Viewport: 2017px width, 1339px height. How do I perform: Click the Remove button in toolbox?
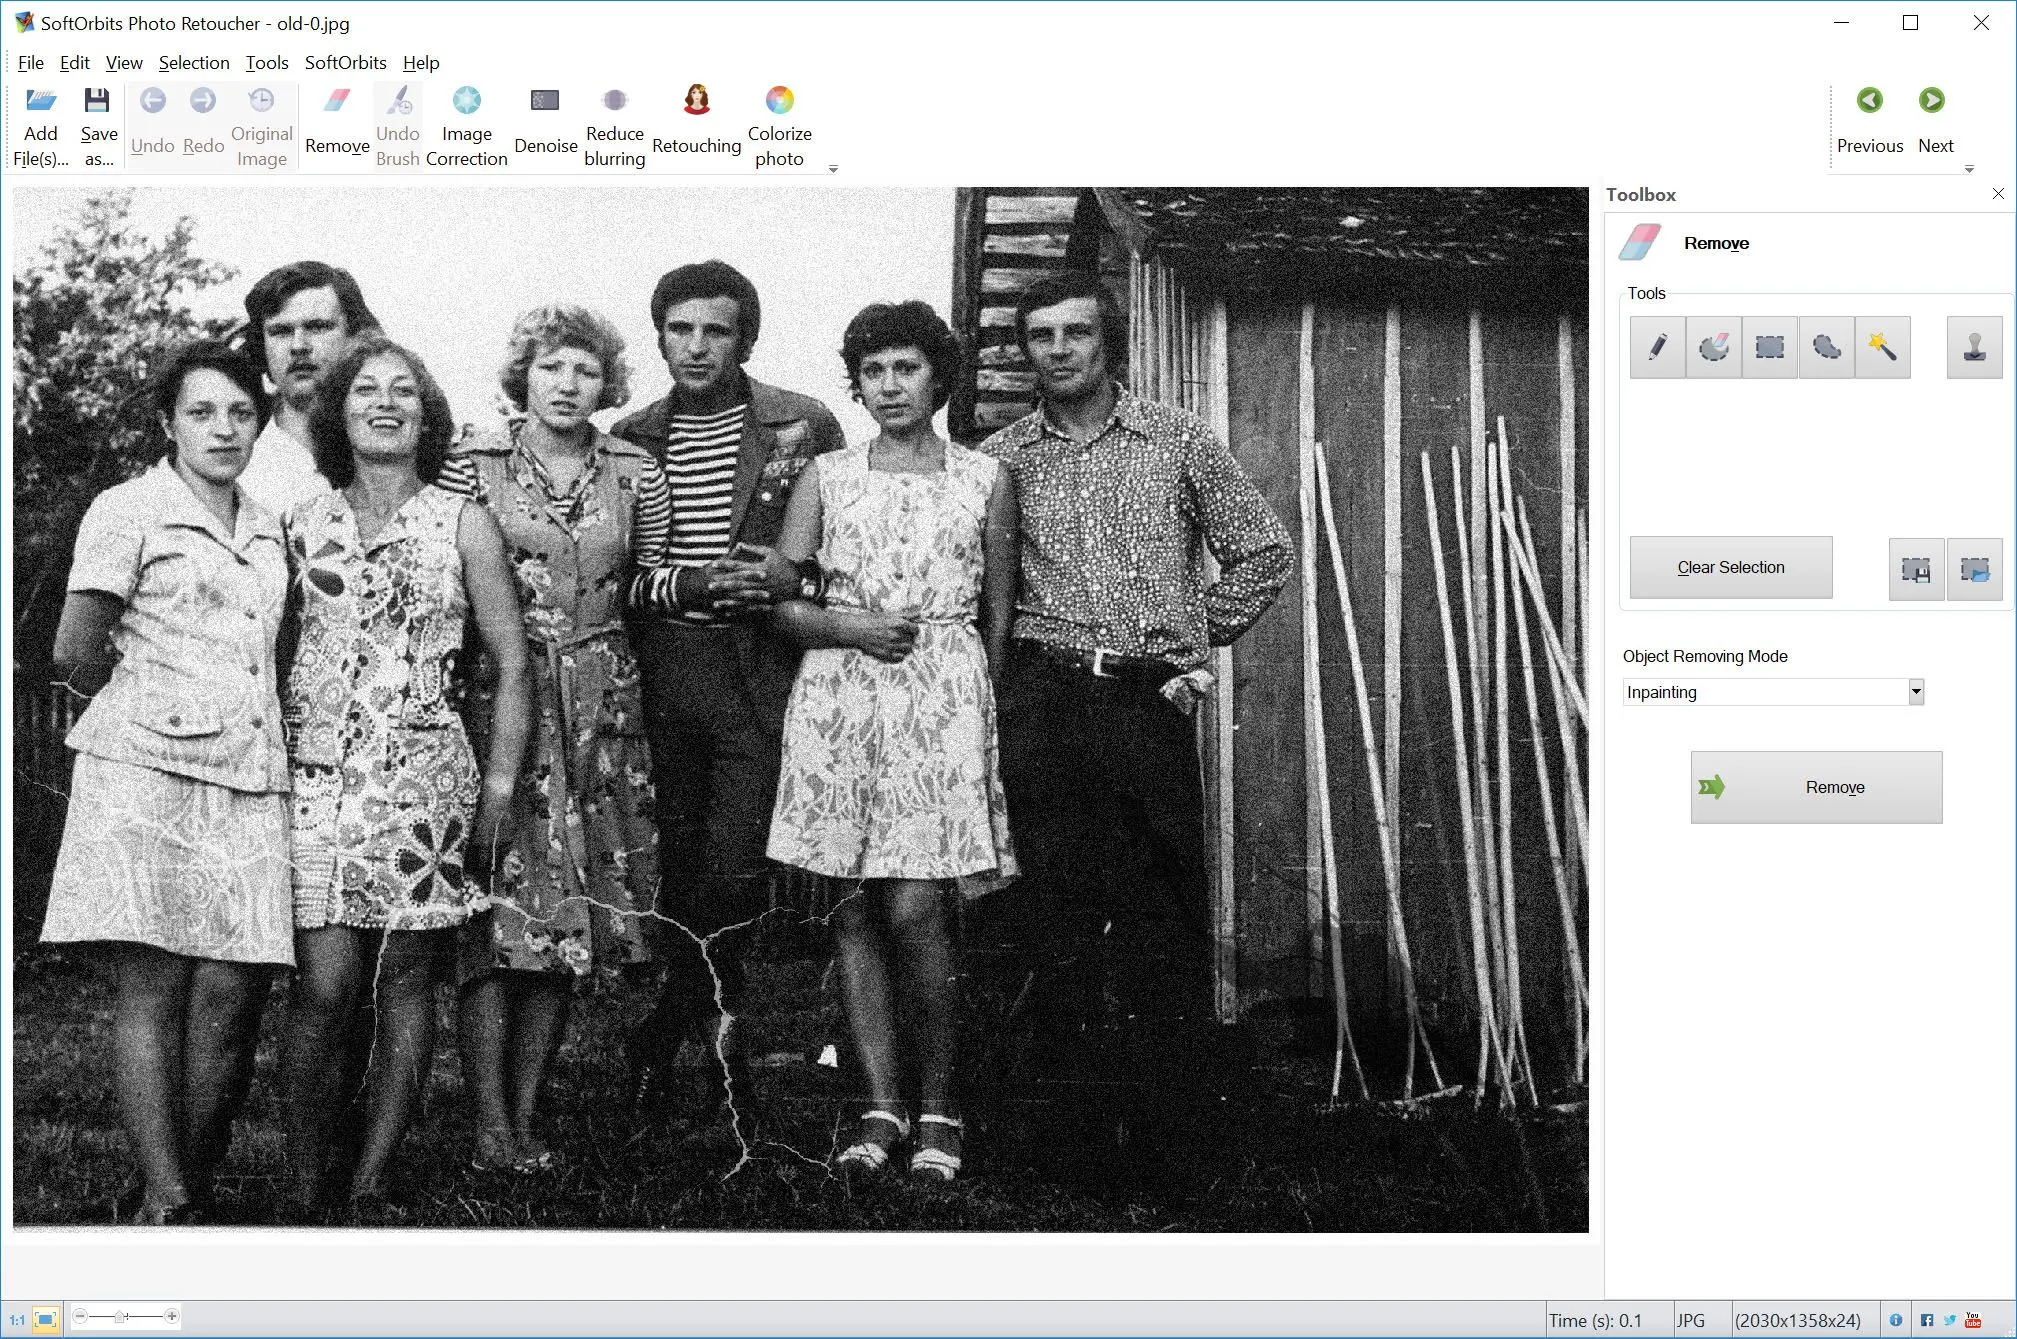tap(1815, 786)
